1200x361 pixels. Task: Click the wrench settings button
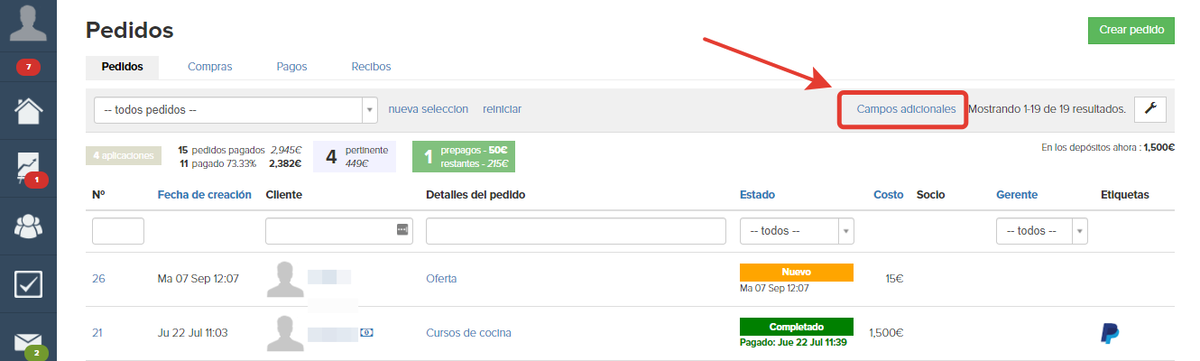1150,108
